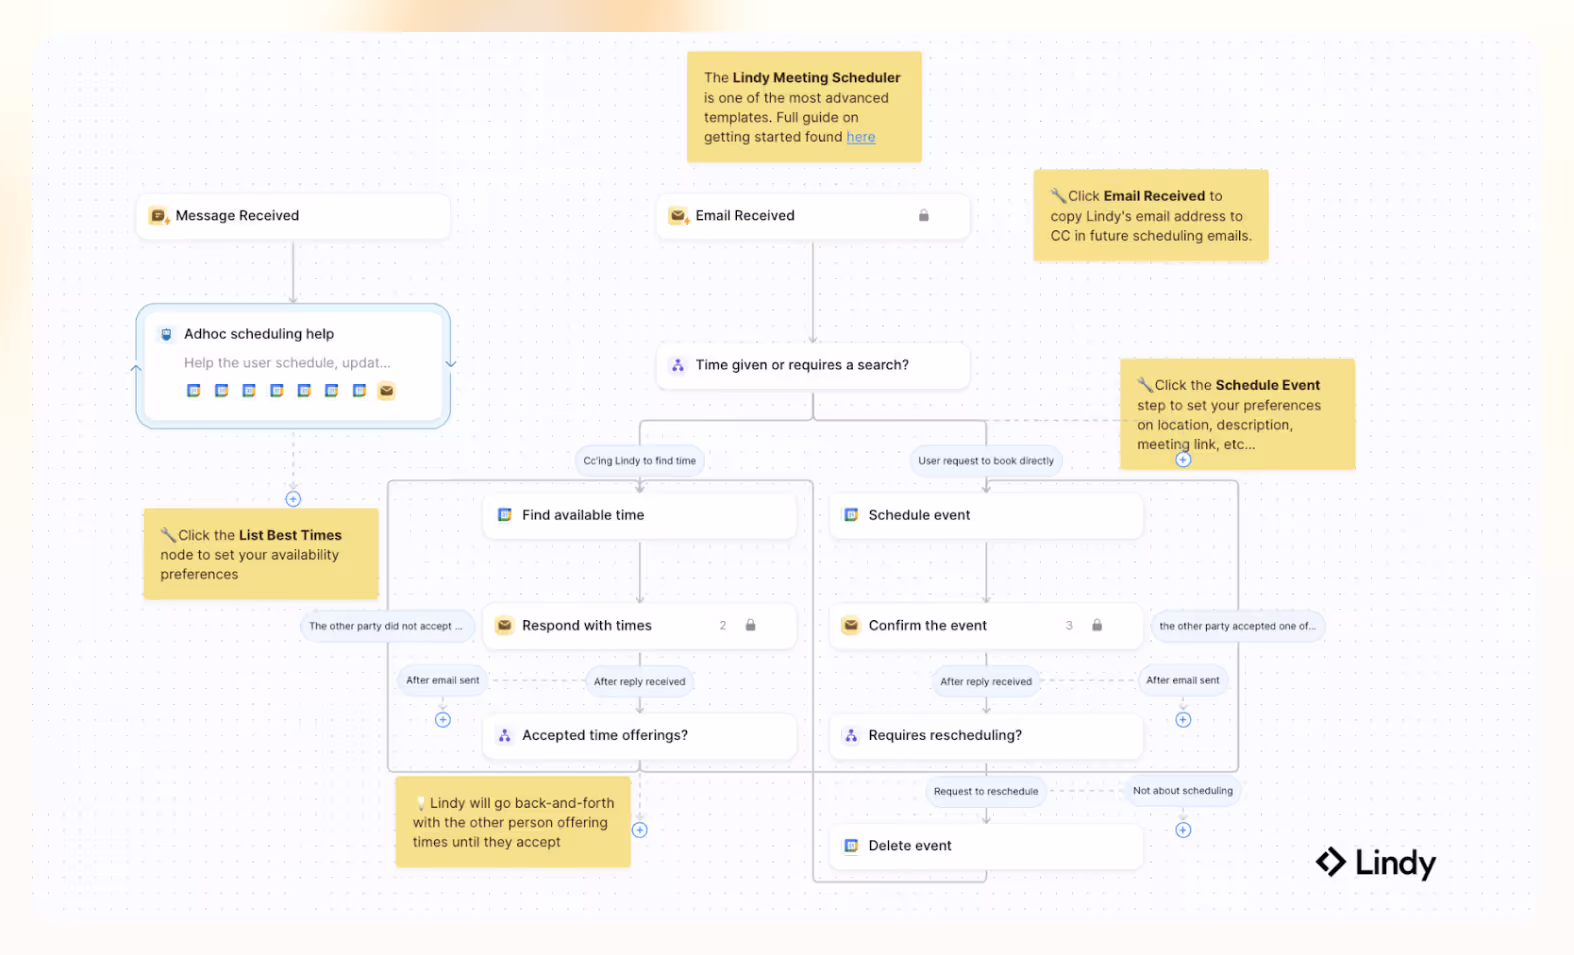Click the calendar icon on Schedule event

pyautogui.click(x=851, y=515)
